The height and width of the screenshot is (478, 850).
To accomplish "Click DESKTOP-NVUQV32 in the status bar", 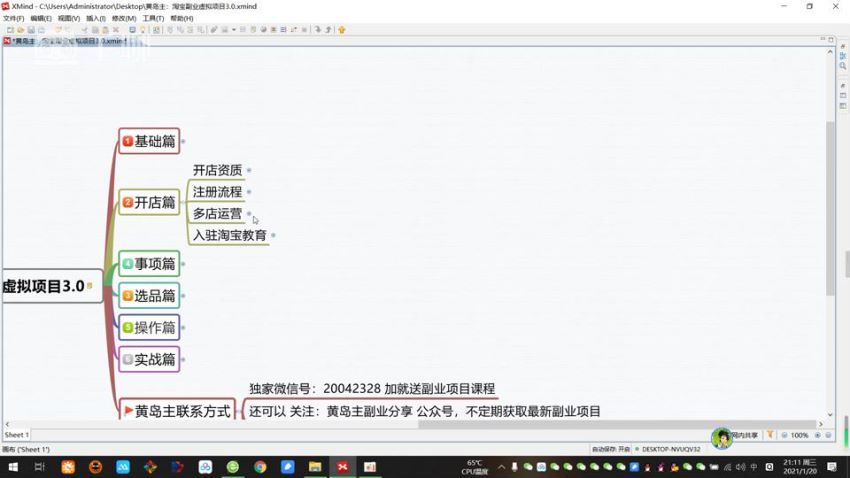I will 671,449.
